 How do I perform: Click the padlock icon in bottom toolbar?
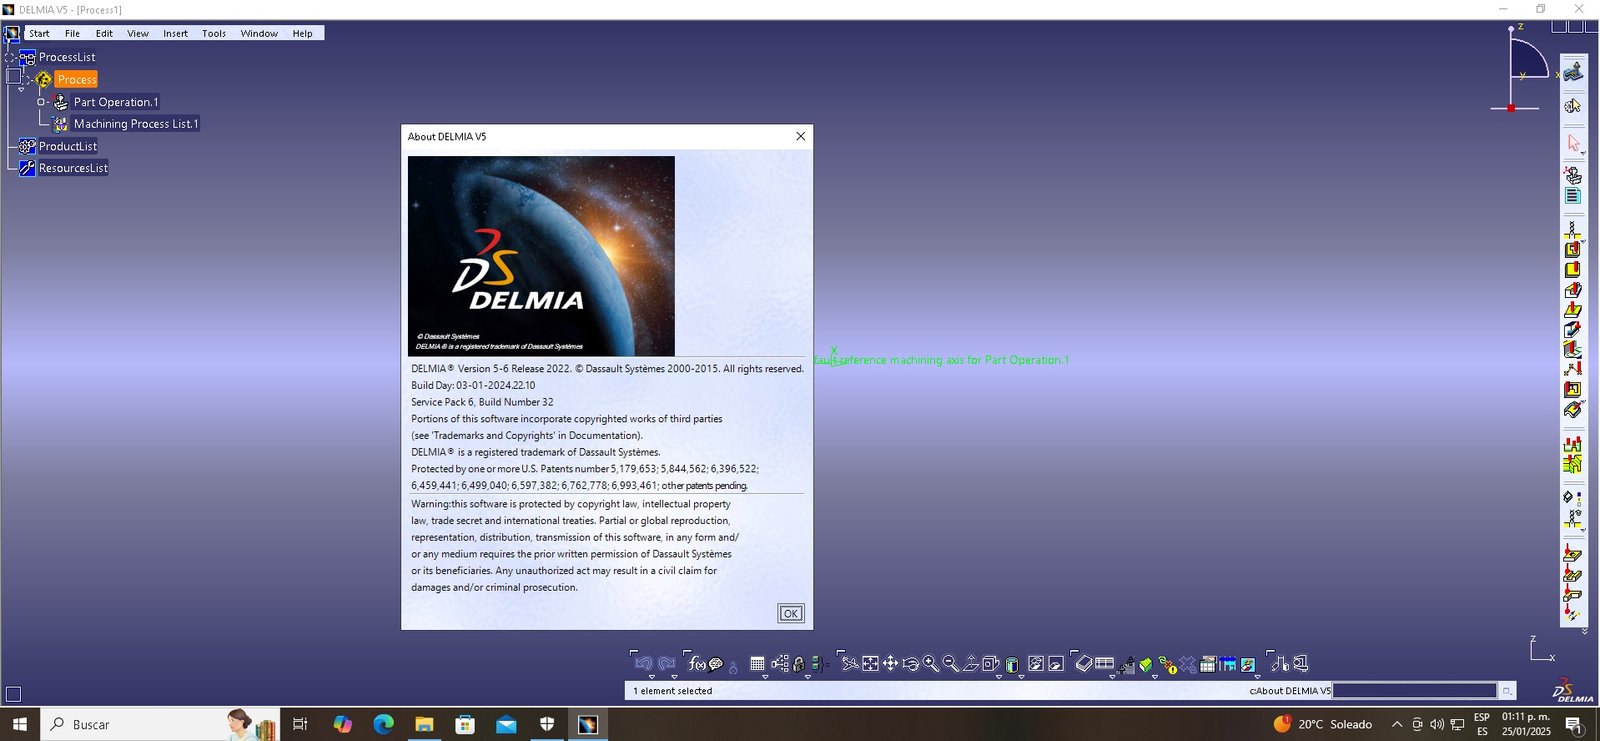(x=798, y=663)
